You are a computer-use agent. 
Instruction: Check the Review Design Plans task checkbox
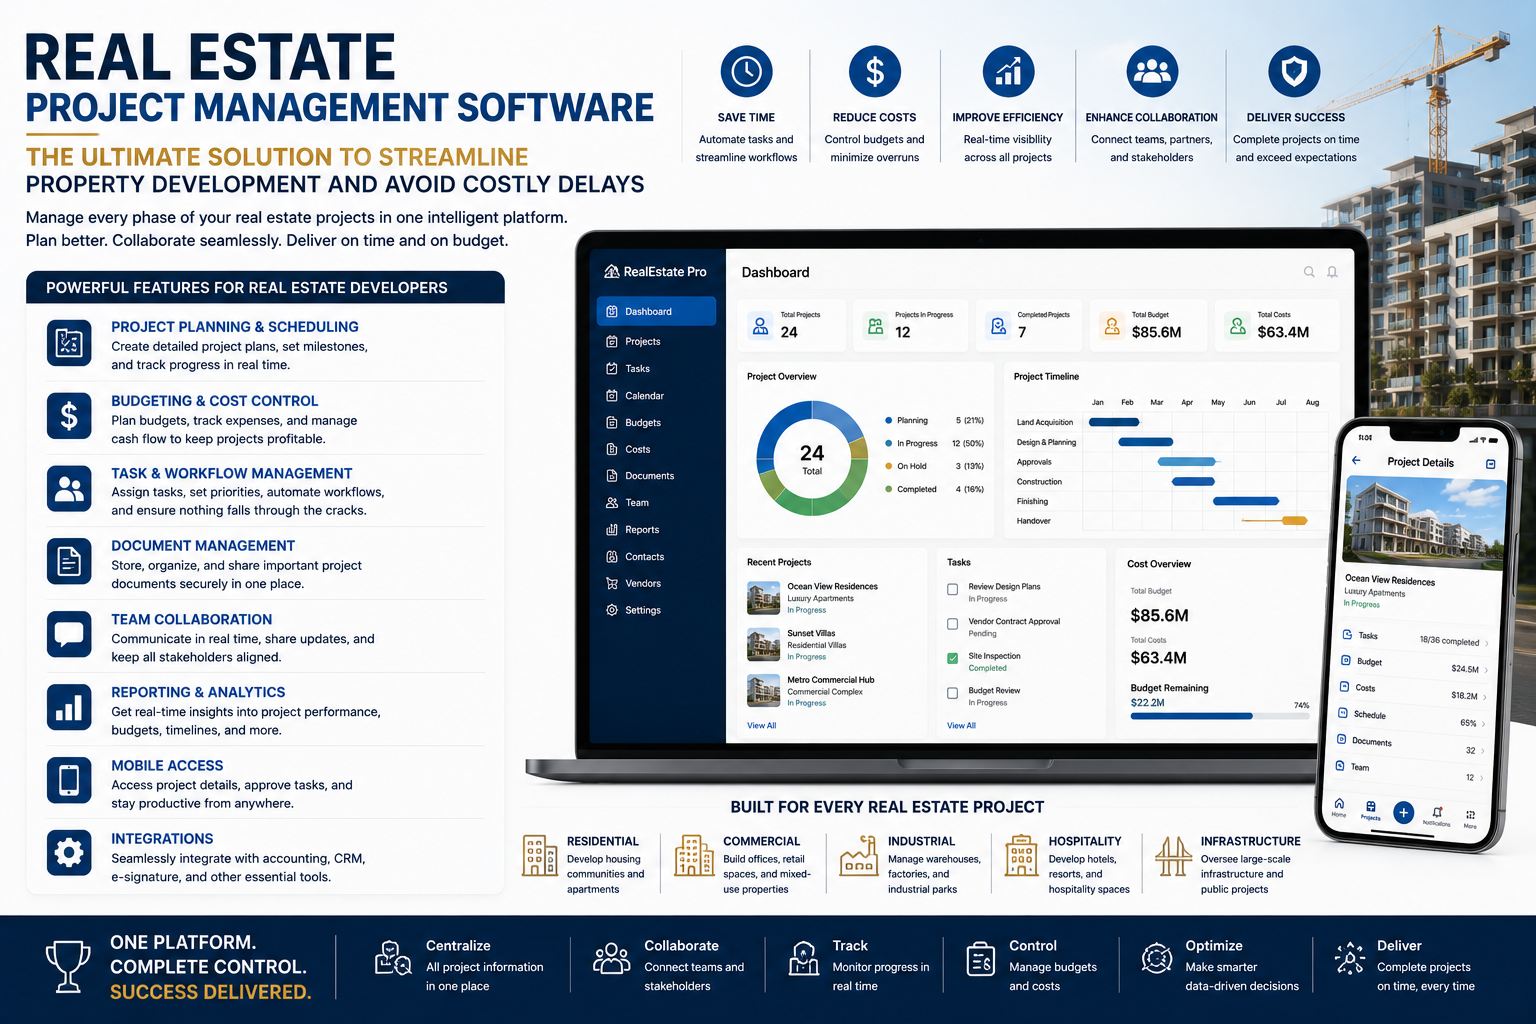[x=953, y=589]
